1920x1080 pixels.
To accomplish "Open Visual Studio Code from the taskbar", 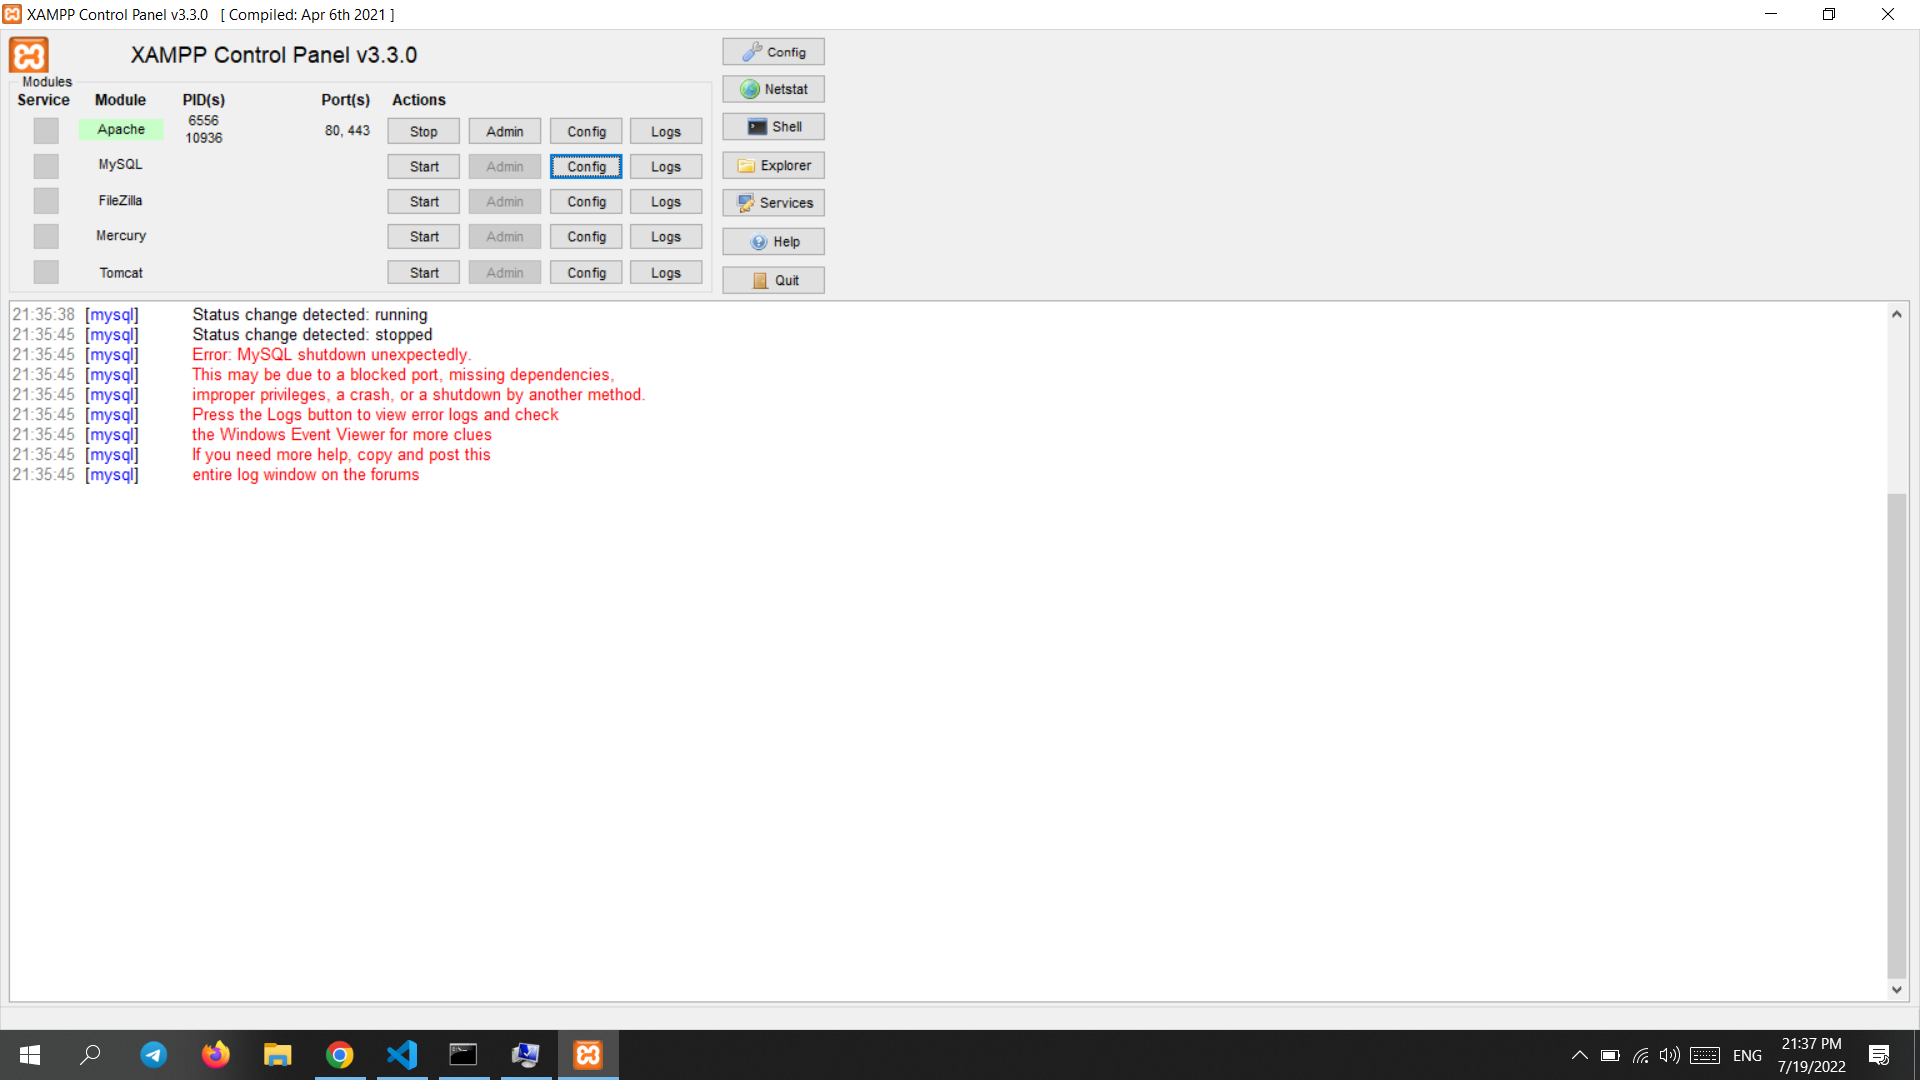I will point(402,1055).
